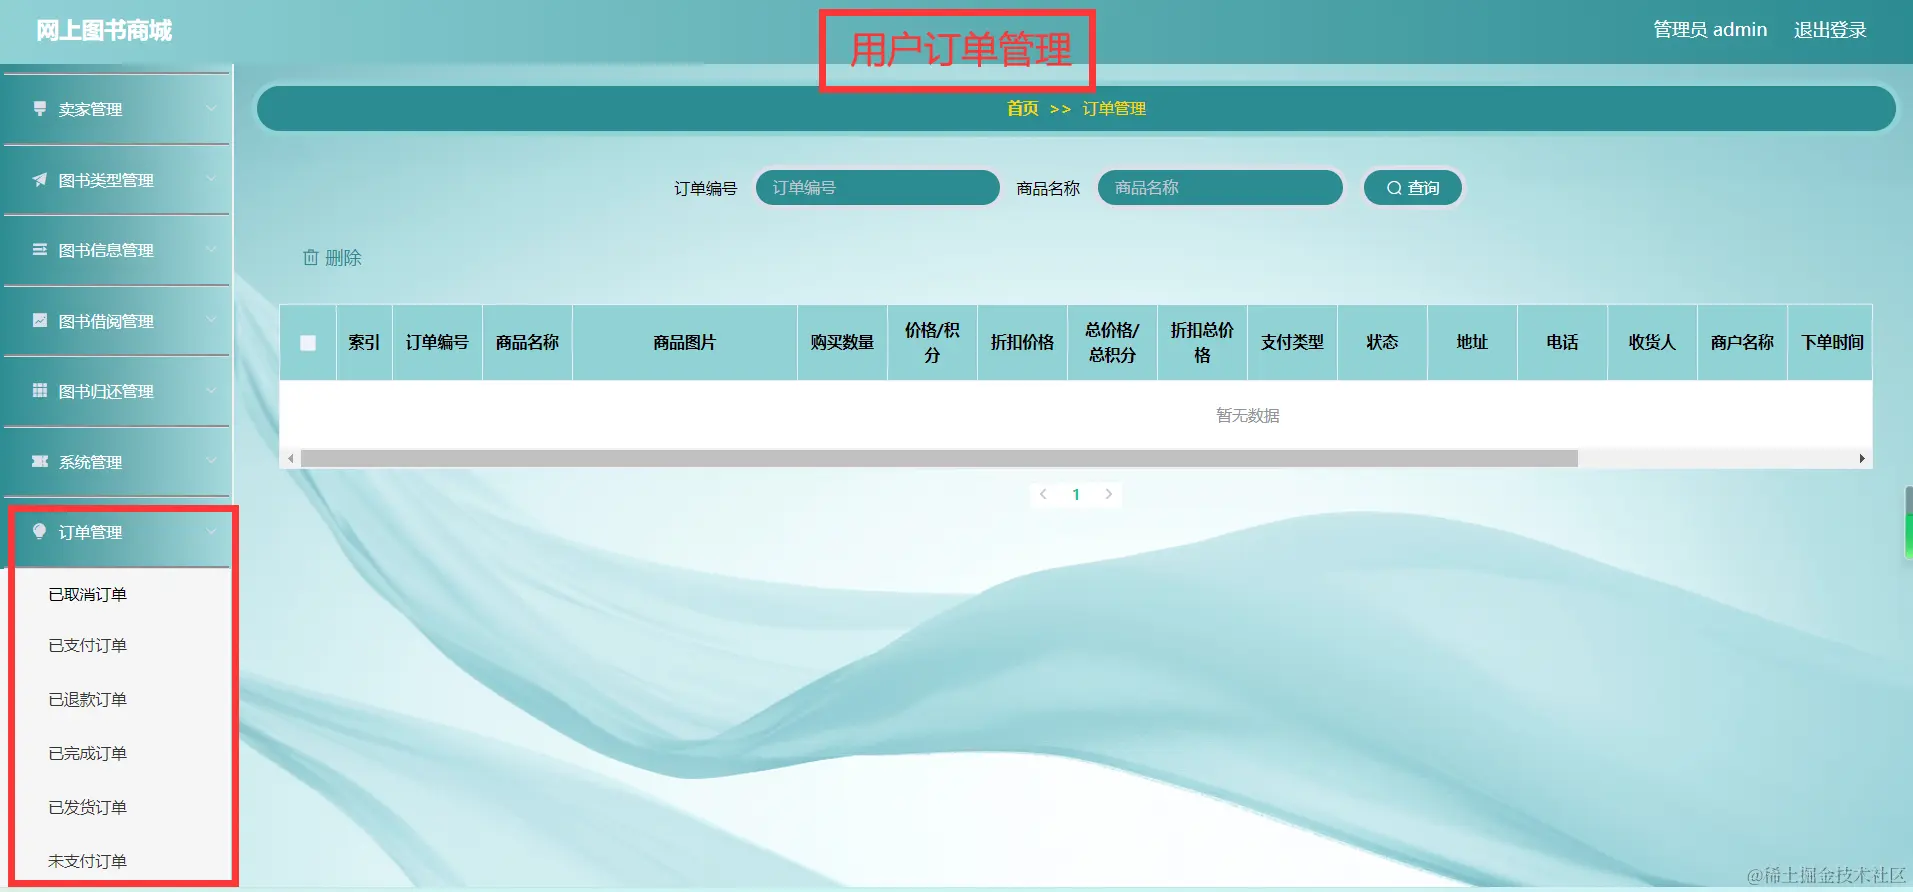The width and height of the screenshot is (1913, 892).
Task: Click the 图书类型管理 menu label
Action: click(x=106, y=180)
